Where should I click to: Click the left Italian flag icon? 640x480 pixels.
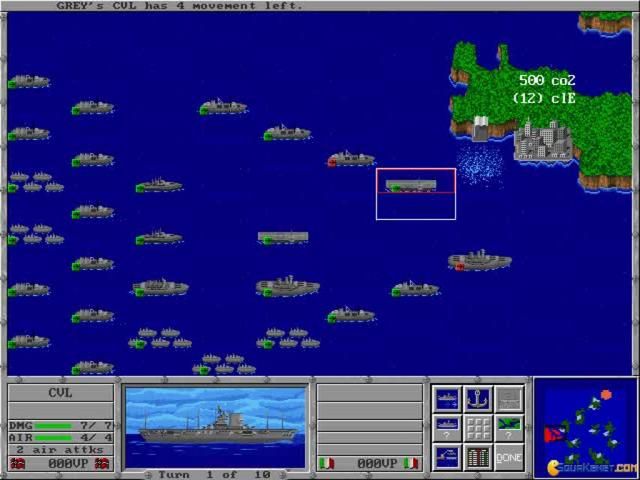pyautogui.click(x=326, y=464)
